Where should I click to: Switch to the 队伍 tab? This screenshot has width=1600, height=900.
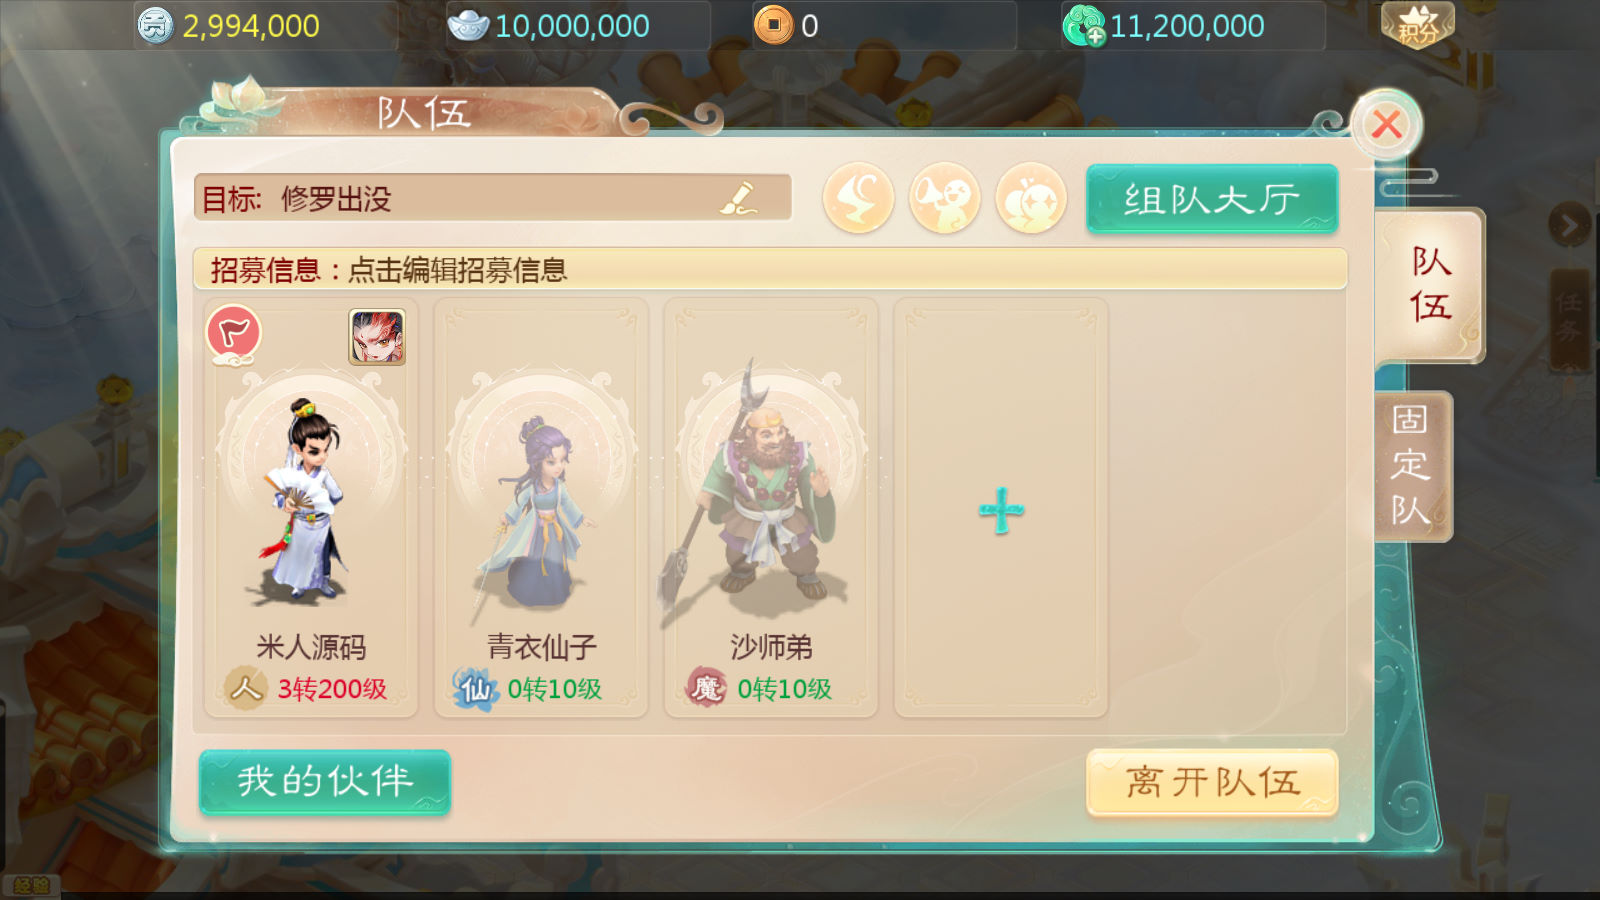[1430, 284]
